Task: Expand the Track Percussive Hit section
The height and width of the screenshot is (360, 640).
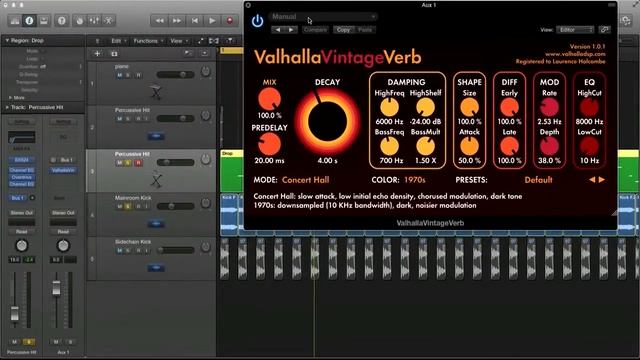Action: 7,107
